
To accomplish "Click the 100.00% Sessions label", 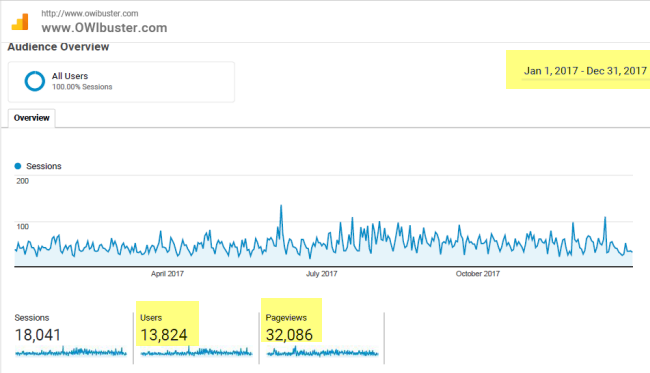I will click(x=82, y=87).
